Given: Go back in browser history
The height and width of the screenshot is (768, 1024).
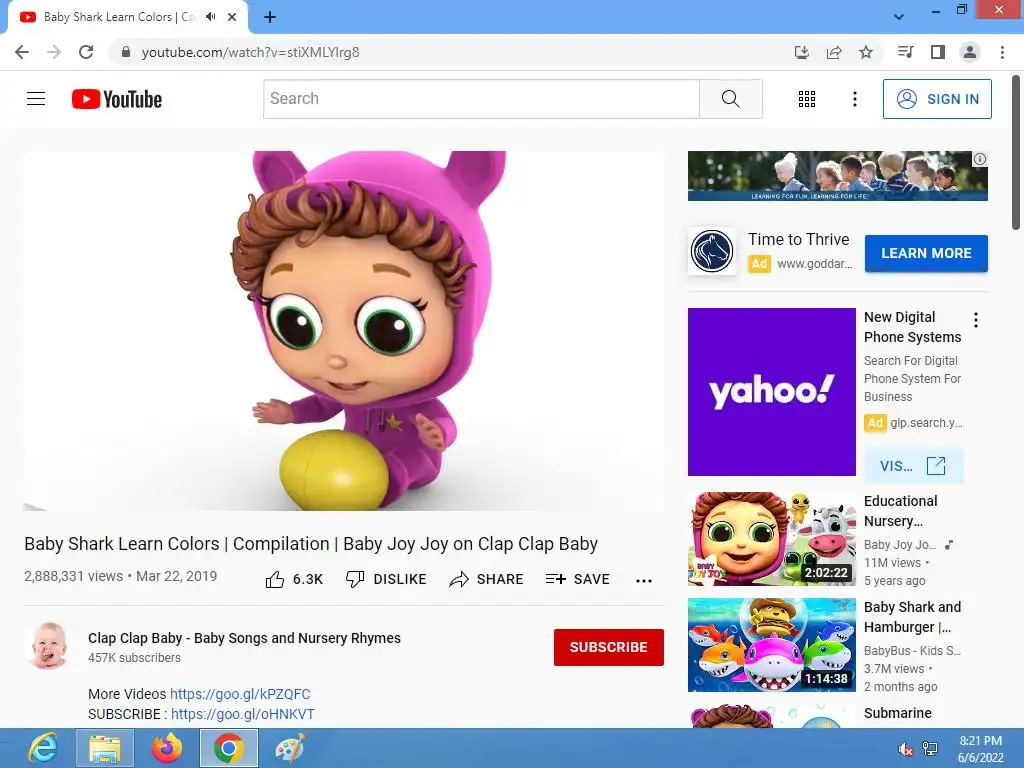Looking at the screenshot, I should 22,52.
